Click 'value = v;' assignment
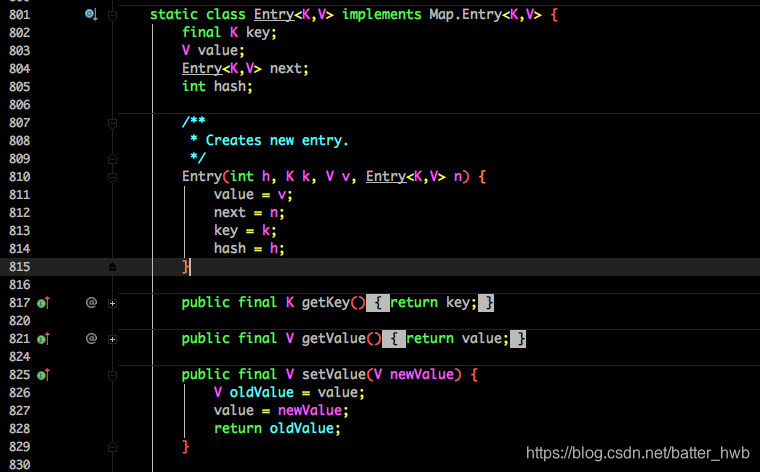 [253, 195]
